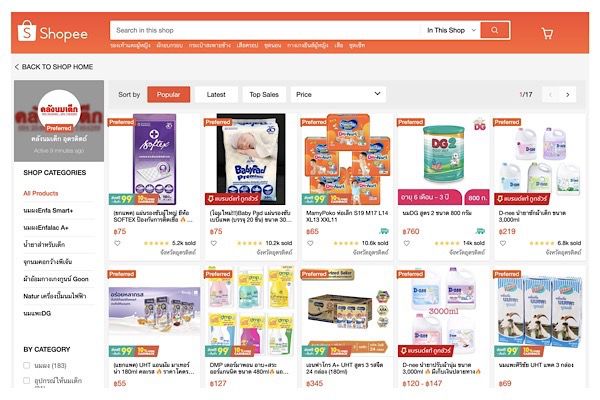This screenshot has width=600, height=400.
Task: Check the first BY CATEGORY checkbox (183)
Action: click(26, 365)
